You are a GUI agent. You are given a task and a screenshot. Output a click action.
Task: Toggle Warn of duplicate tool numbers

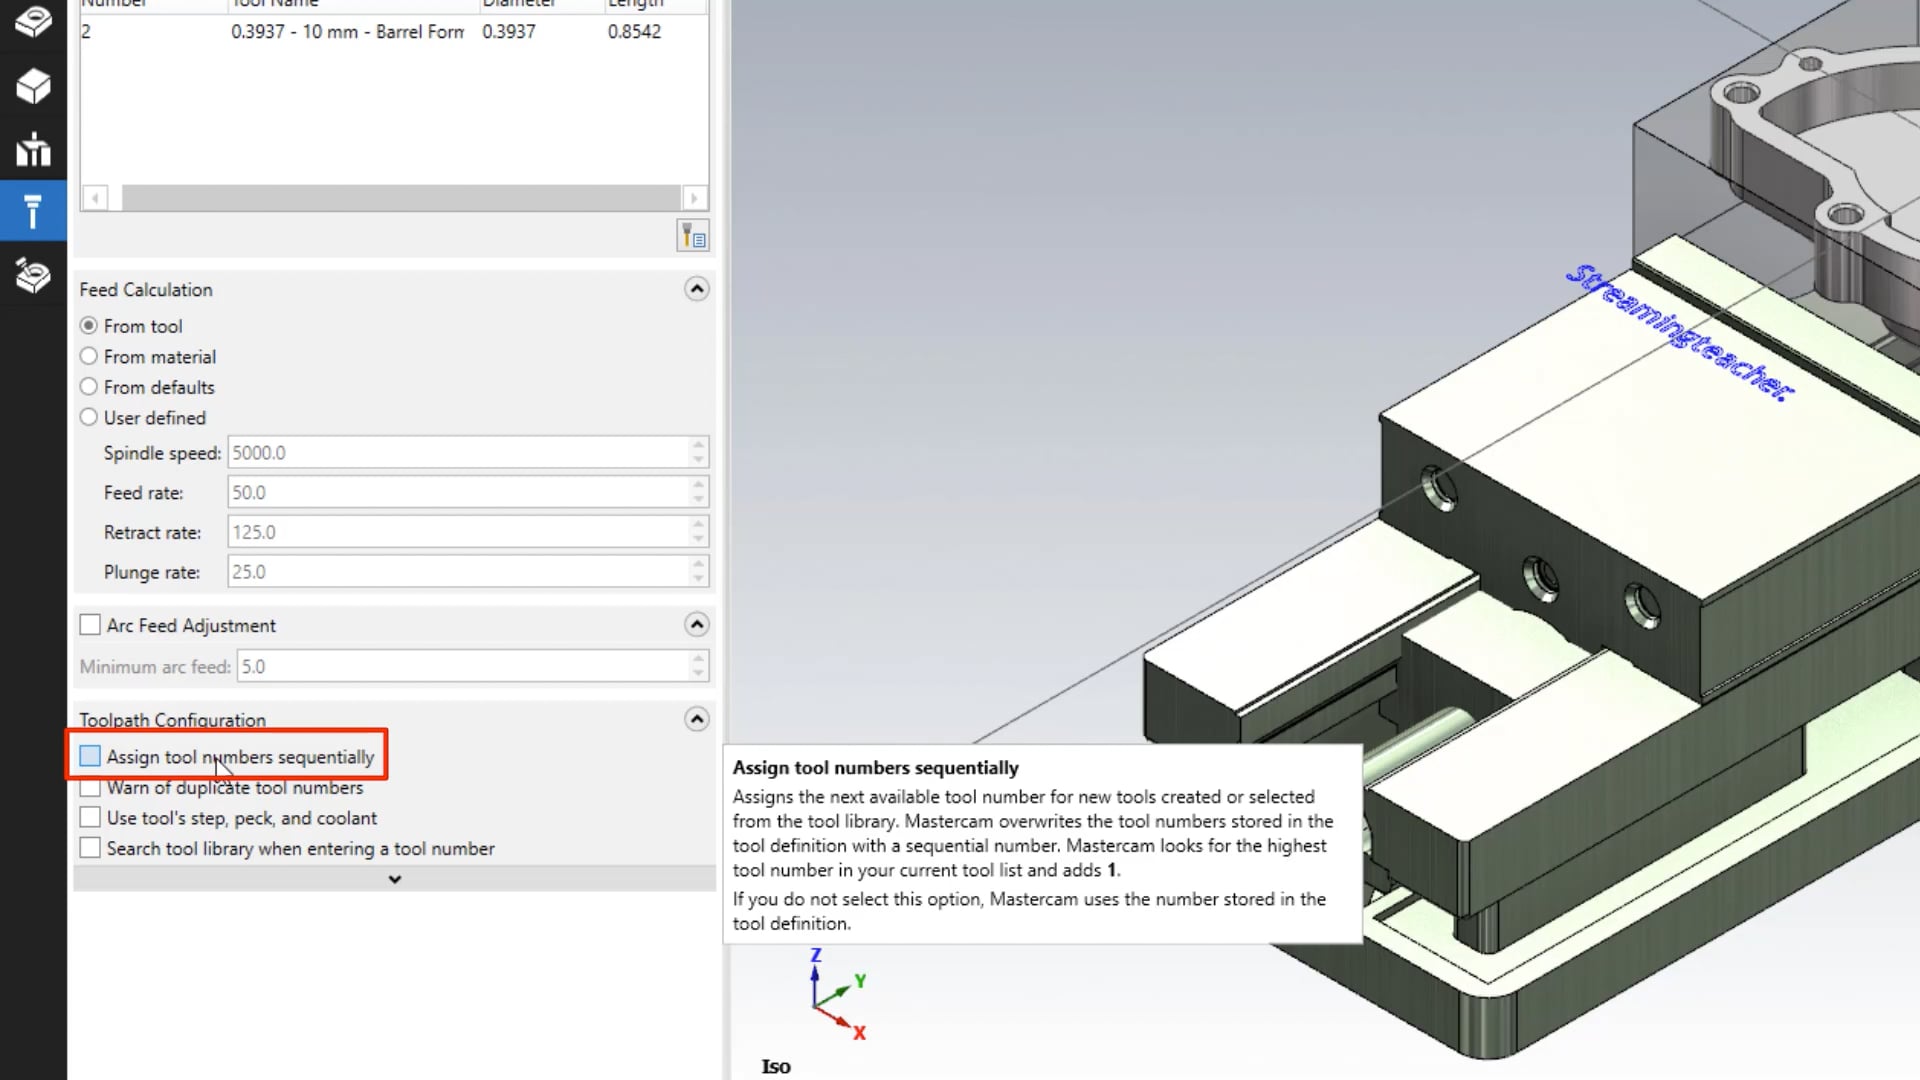(90, 787)
